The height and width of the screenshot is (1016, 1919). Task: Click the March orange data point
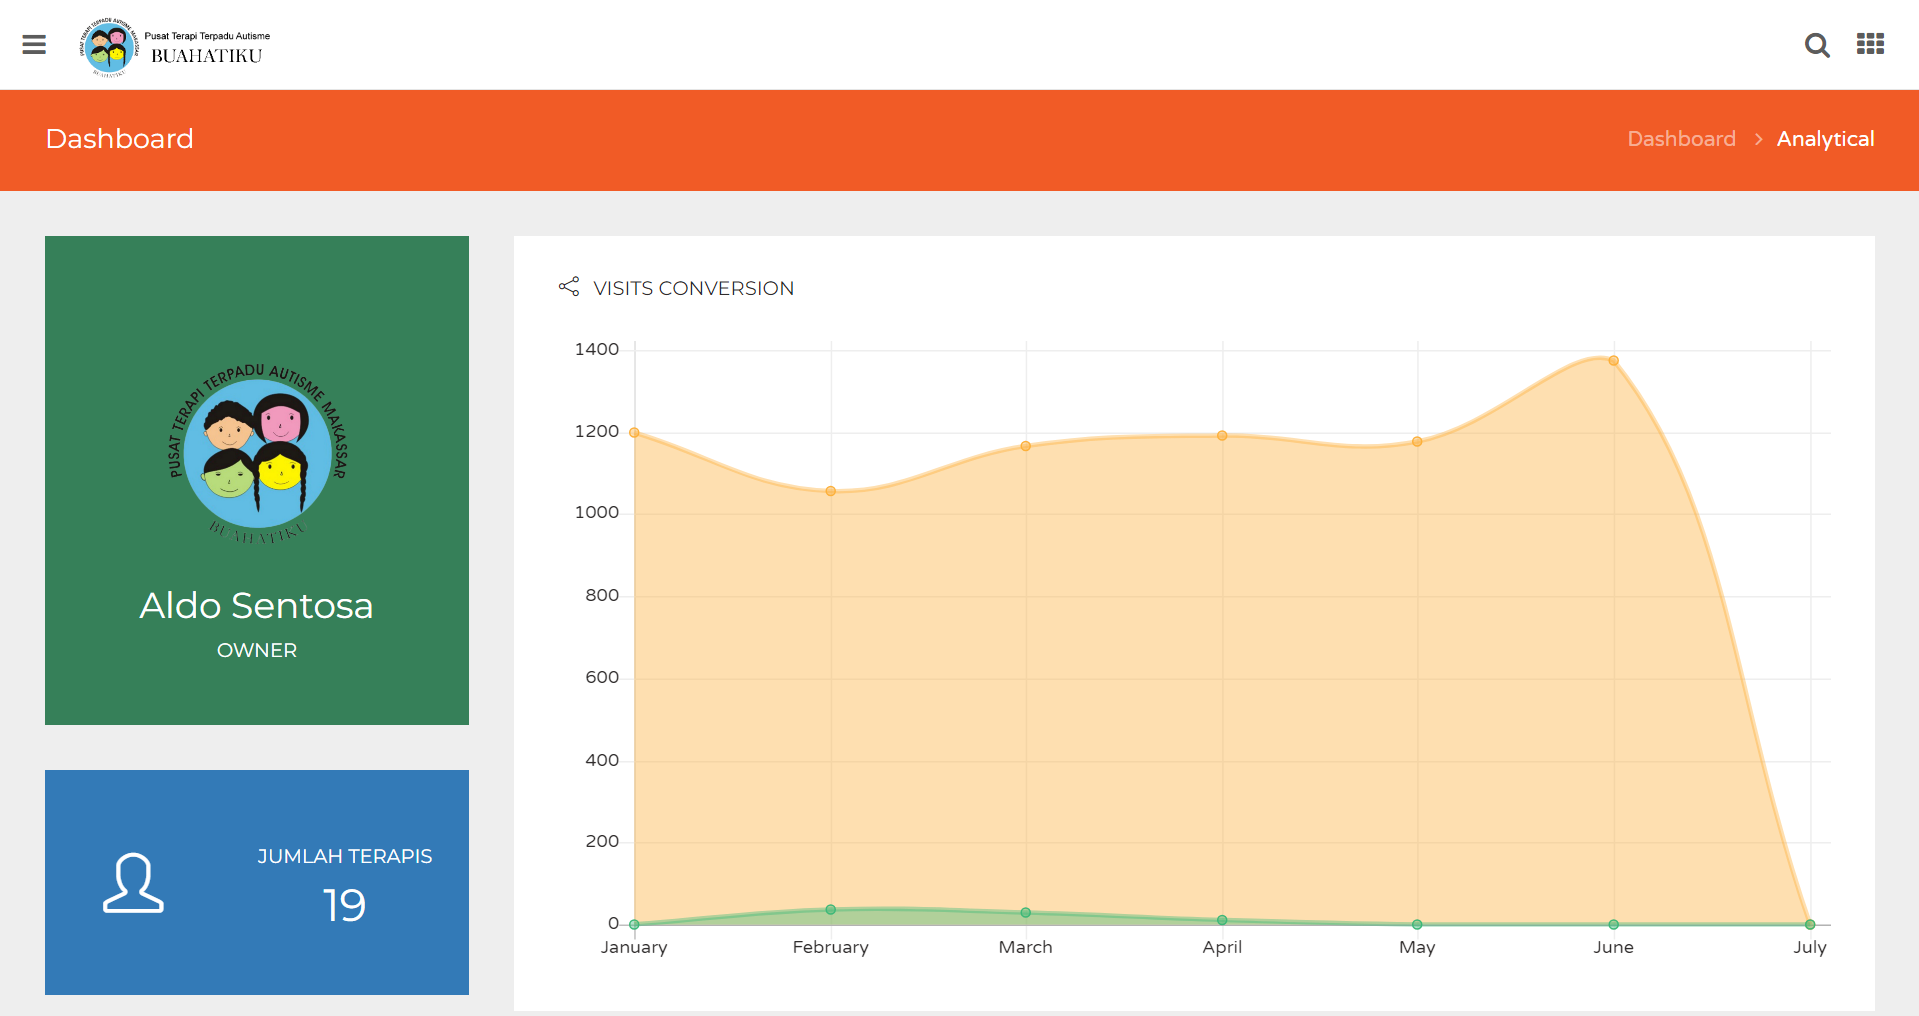(1025, 446)
